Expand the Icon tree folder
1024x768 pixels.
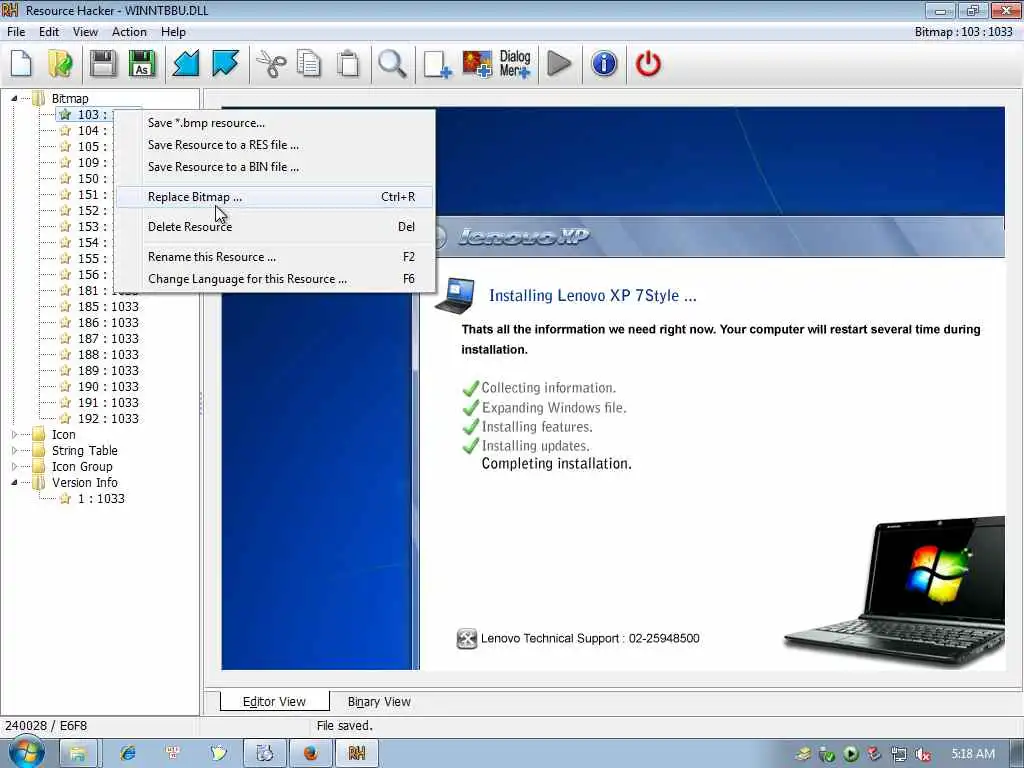coord(14,434)
